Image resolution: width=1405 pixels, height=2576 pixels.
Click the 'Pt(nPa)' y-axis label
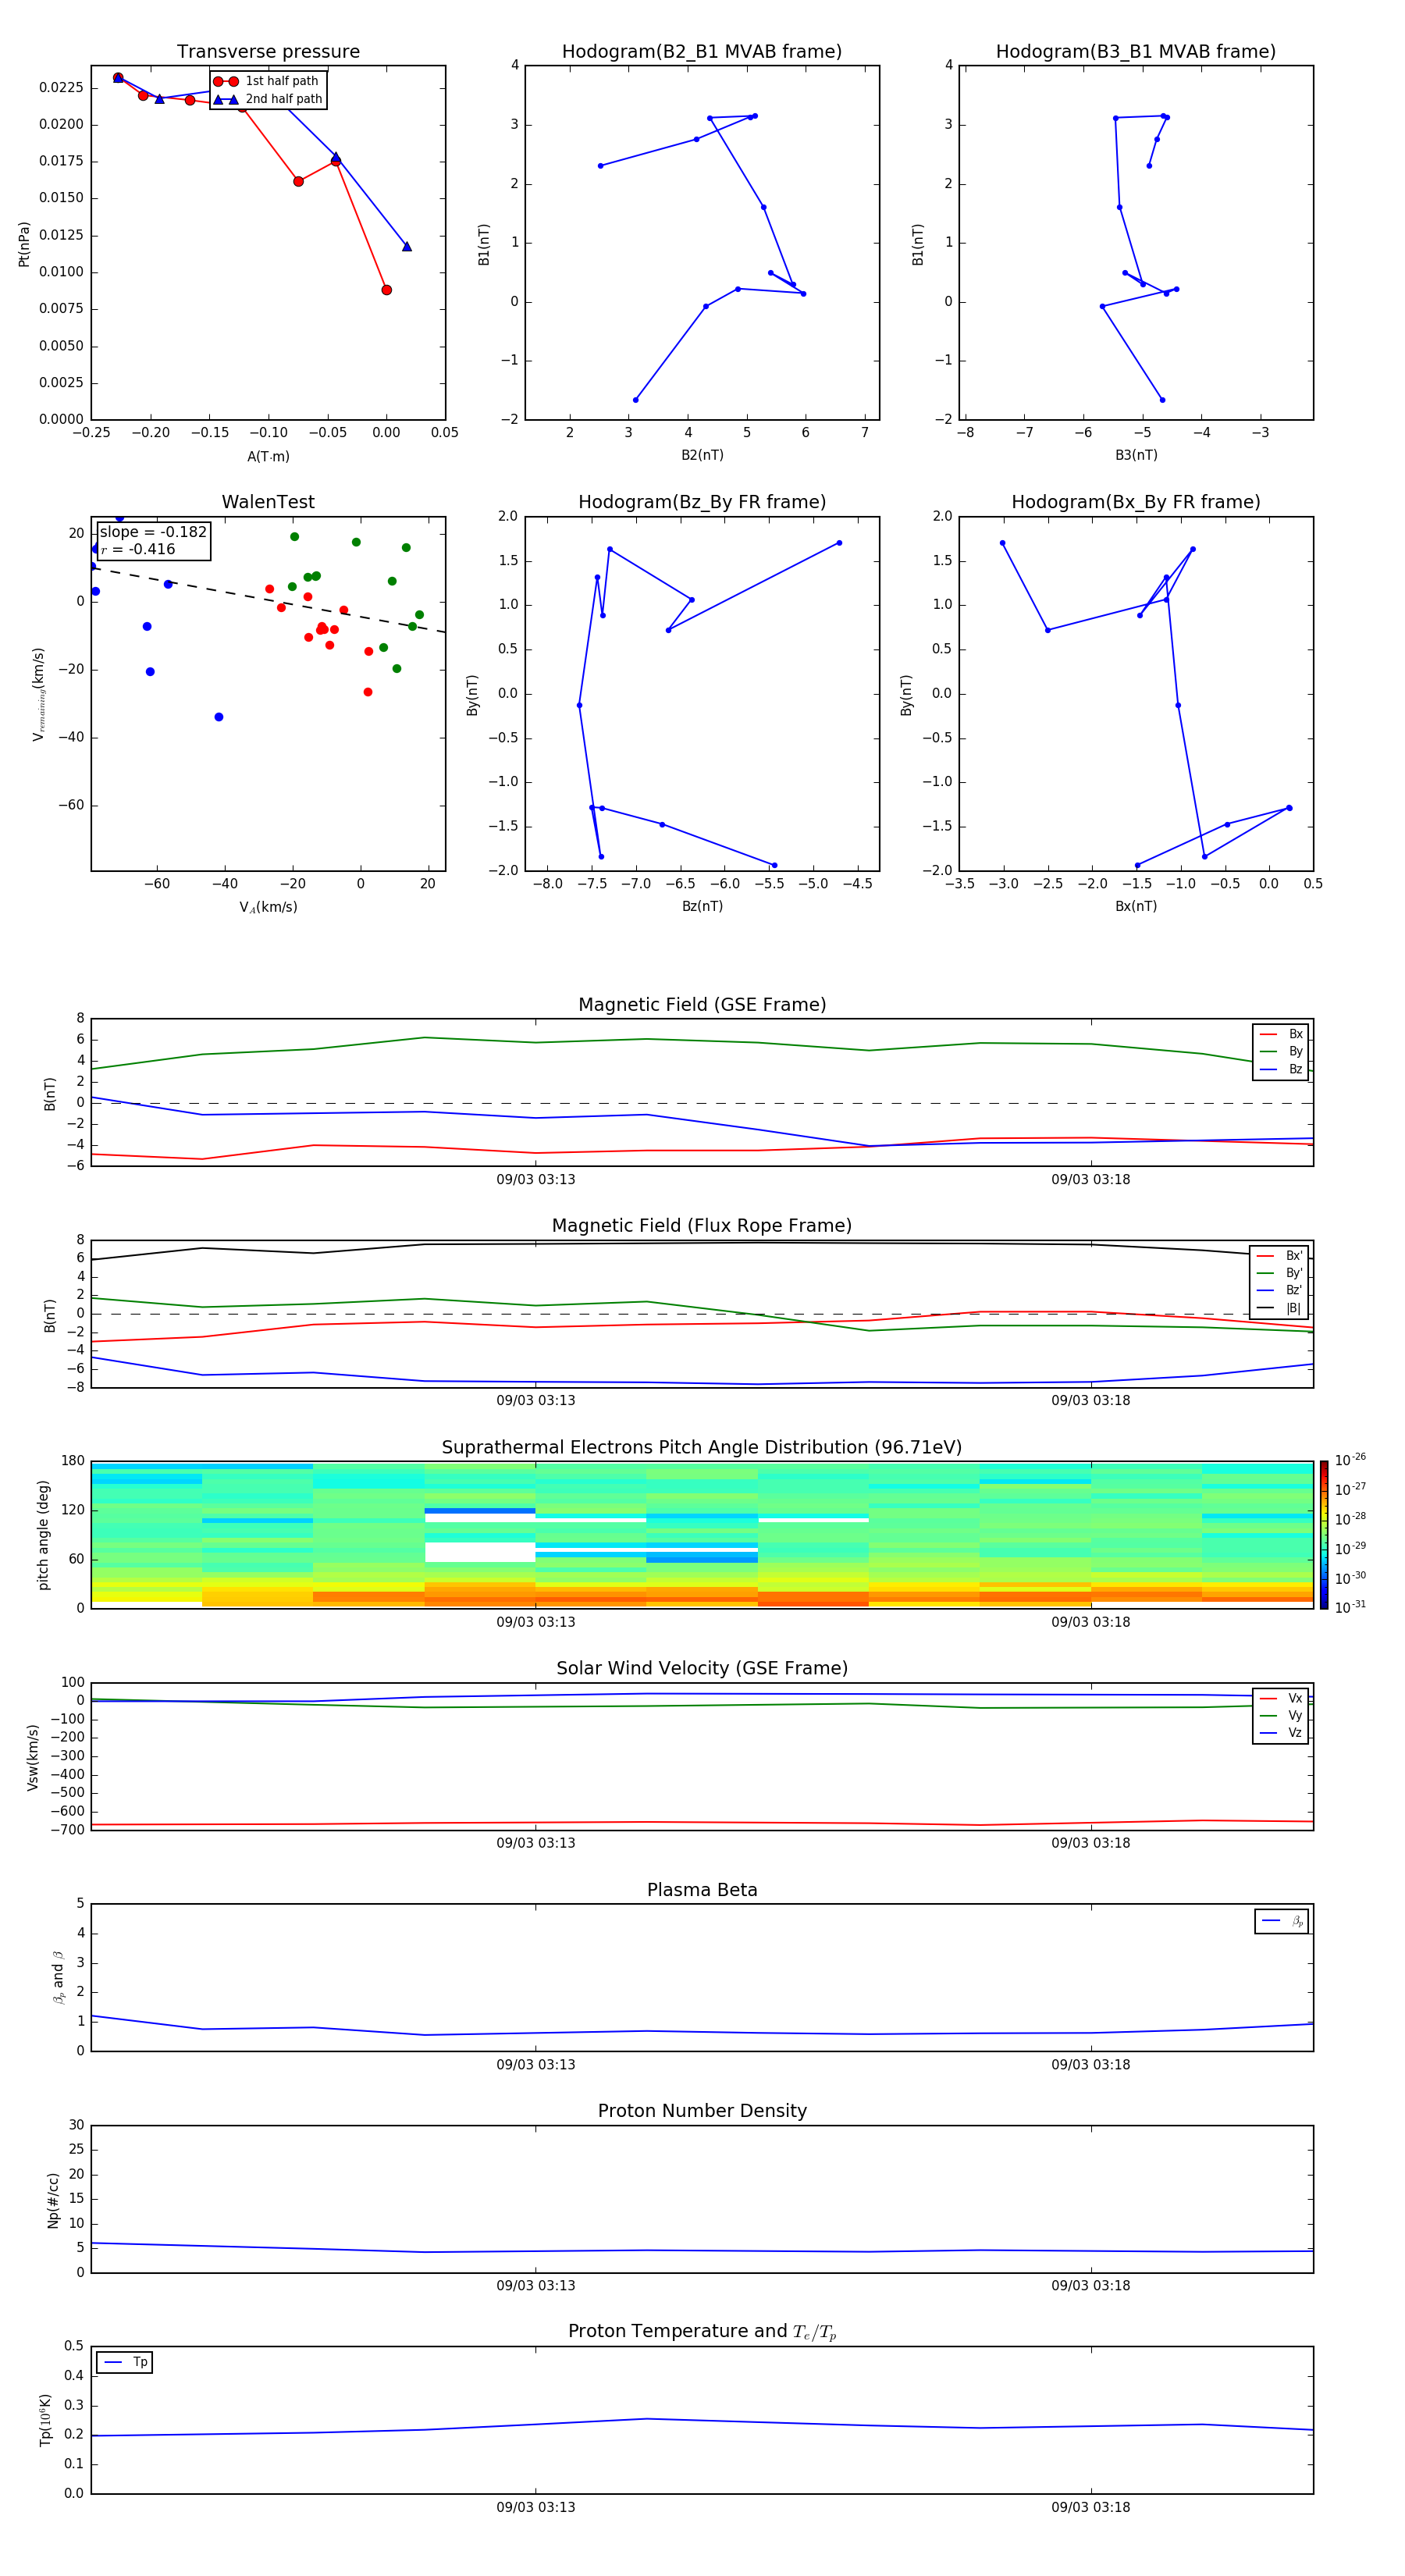(24, 244)
